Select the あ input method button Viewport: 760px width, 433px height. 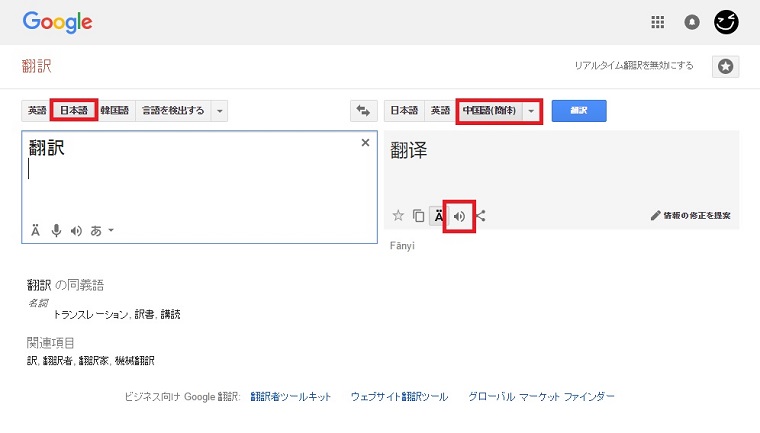click(x=96, y=231)
